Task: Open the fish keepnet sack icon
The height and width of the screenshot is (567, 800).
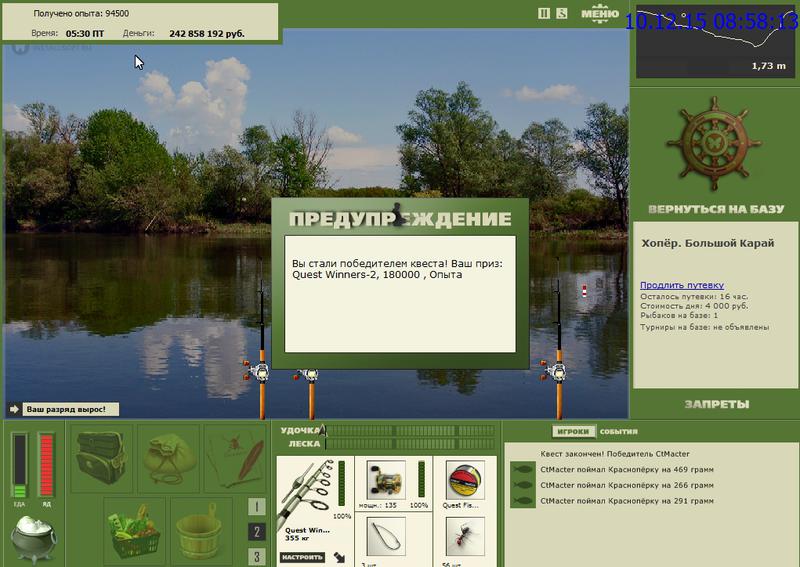Action: click(x=169, y=458)
